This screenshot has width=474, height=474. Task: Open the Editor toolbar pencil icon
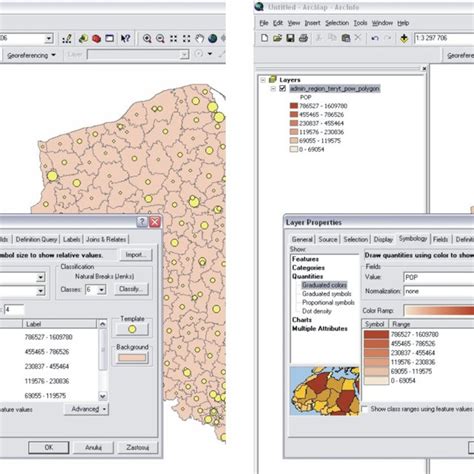coord(67,39)
